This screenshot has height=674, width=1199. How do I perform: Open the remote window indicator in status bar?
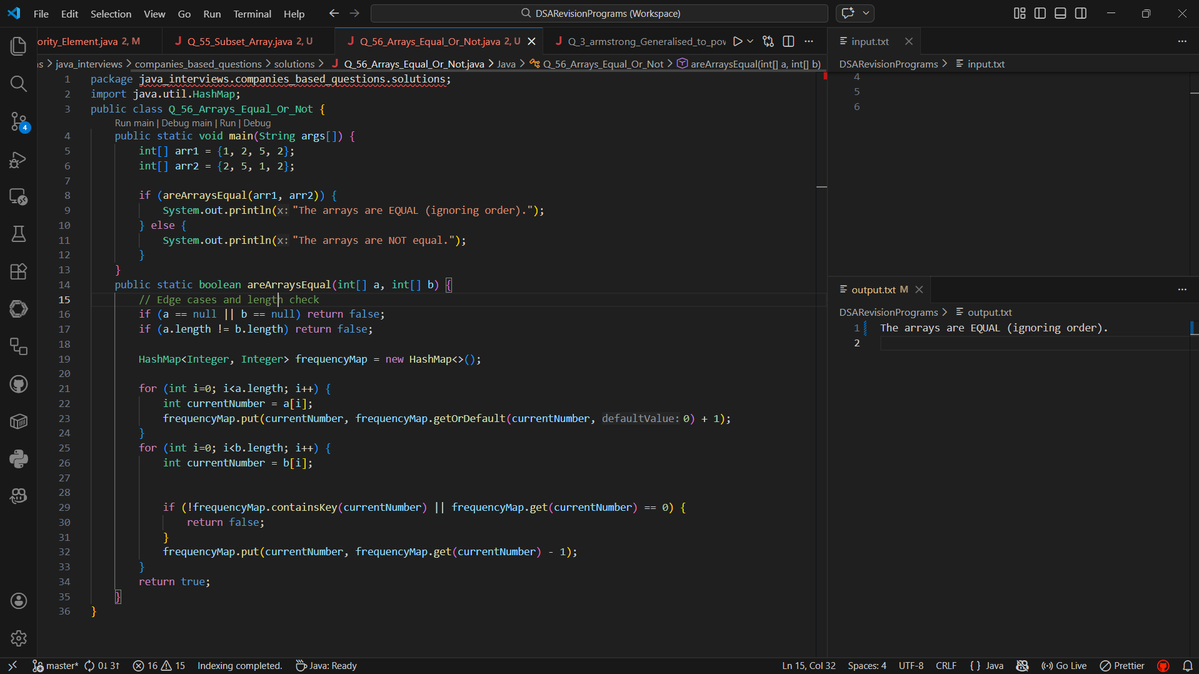[12, 666]
